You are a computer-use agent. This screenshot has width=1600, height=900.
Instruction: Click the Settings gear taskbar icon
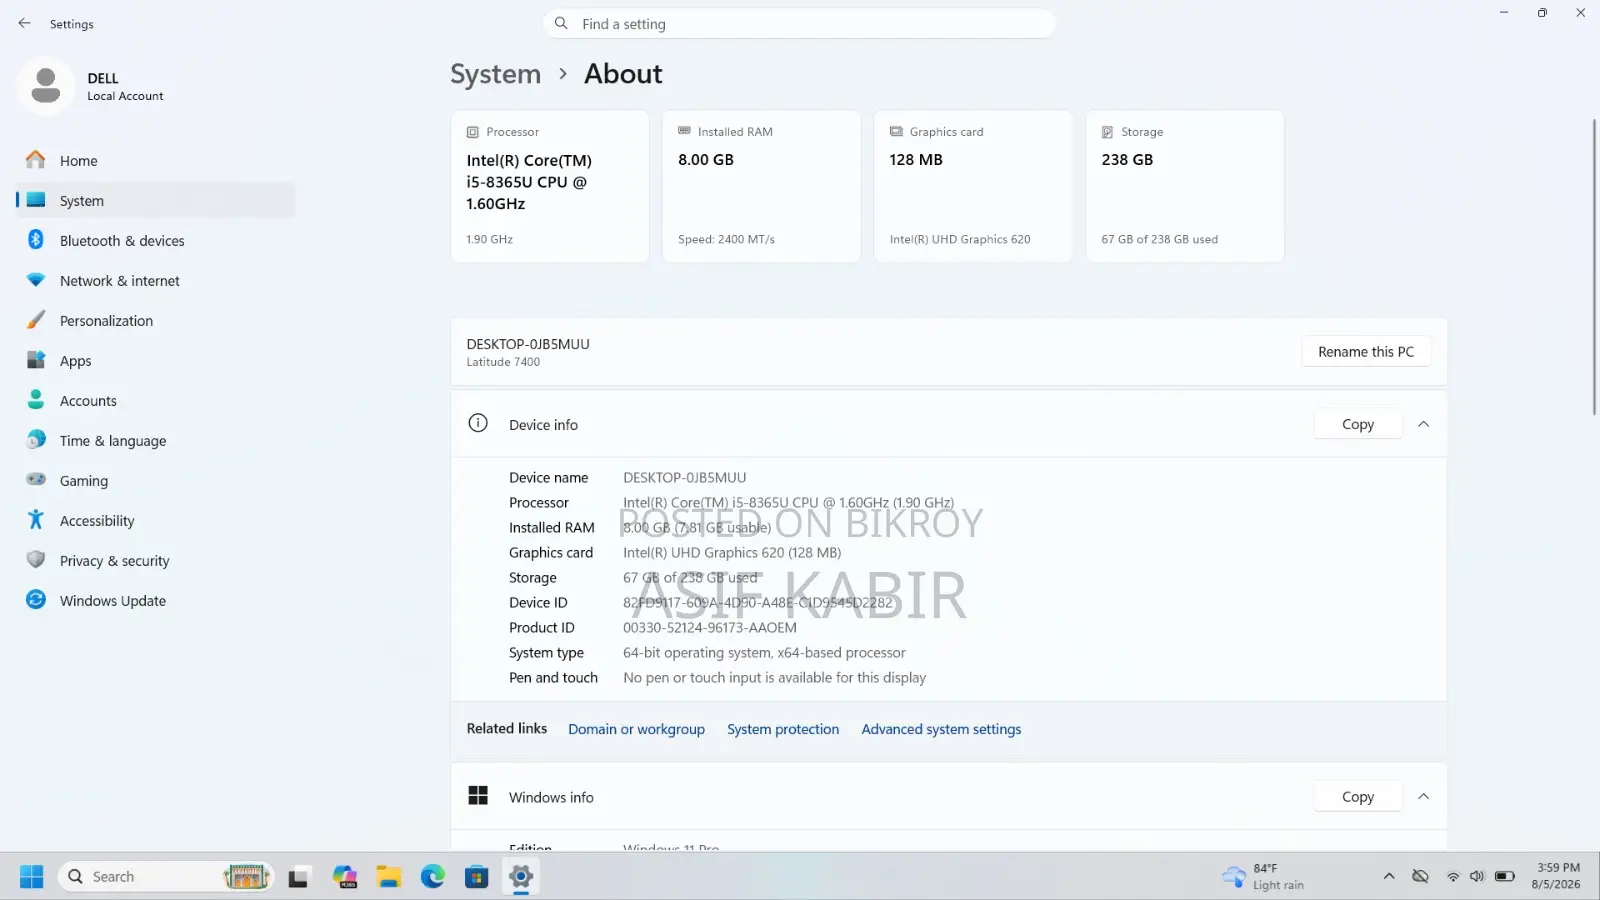click(x=521, y=877)
